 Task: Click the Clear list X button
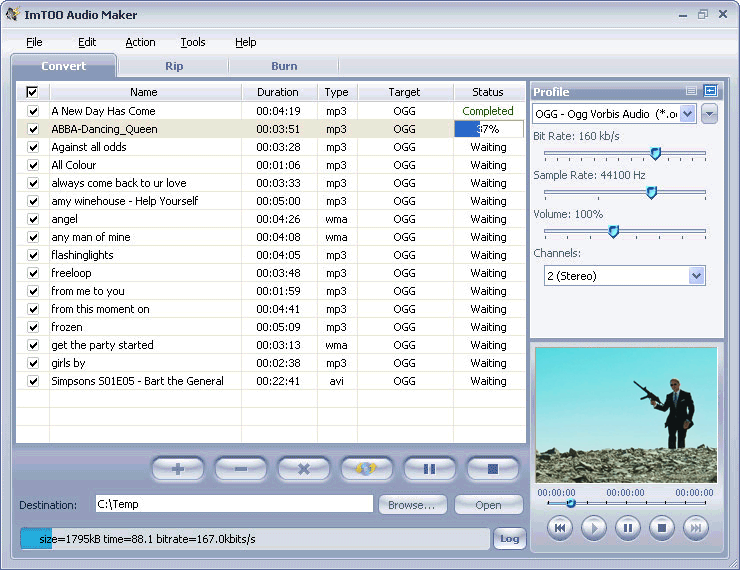click(304, 469)
